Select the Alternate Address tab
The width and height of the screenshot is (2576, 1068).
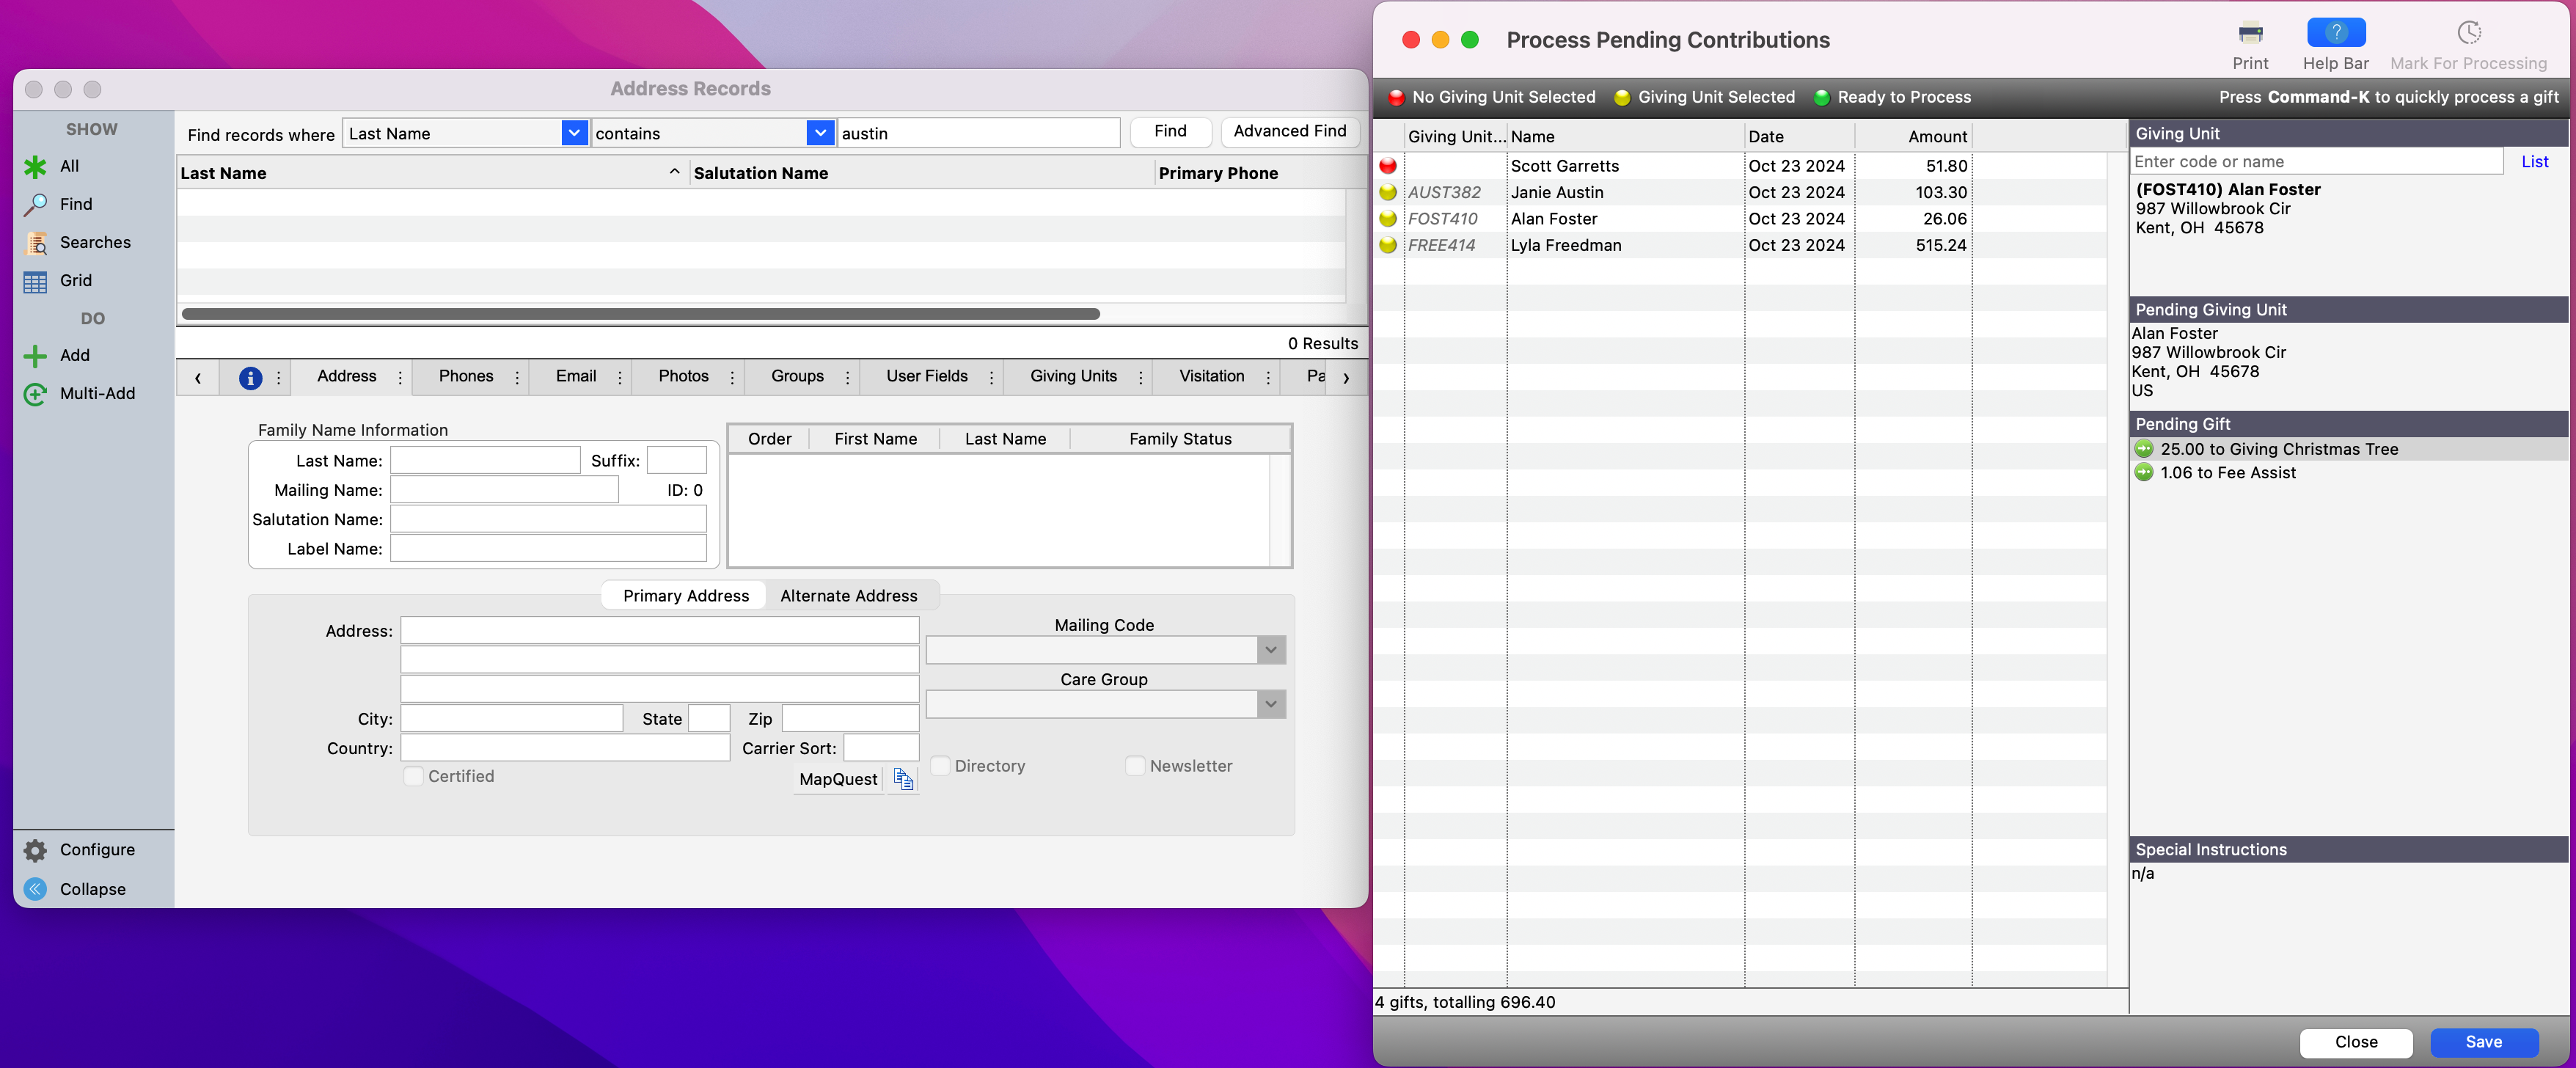848,596
